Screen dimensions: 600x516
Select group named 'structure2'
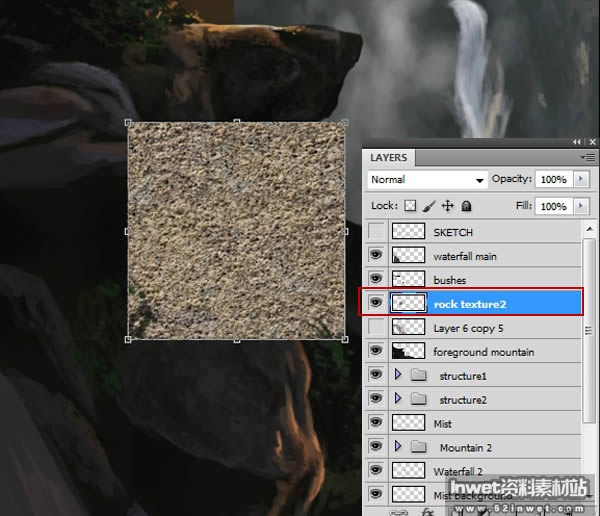point(463,400)
